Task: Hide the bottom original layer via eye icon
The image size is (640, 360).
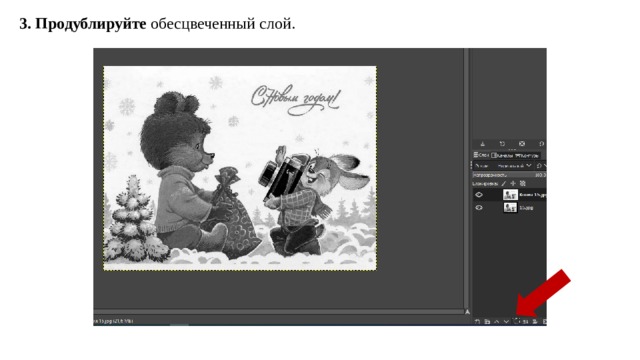Action: (479, 208)
